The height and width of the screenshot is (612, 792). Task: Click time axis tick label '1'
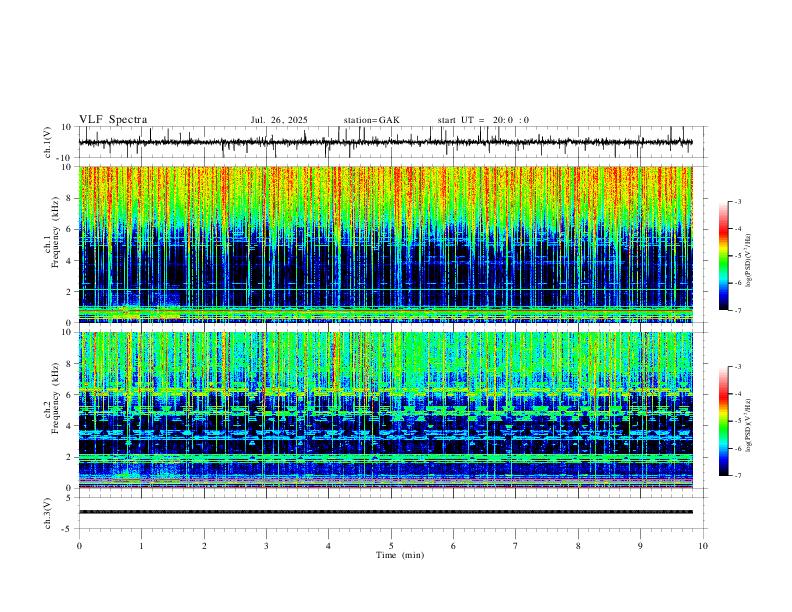(141, 546)
